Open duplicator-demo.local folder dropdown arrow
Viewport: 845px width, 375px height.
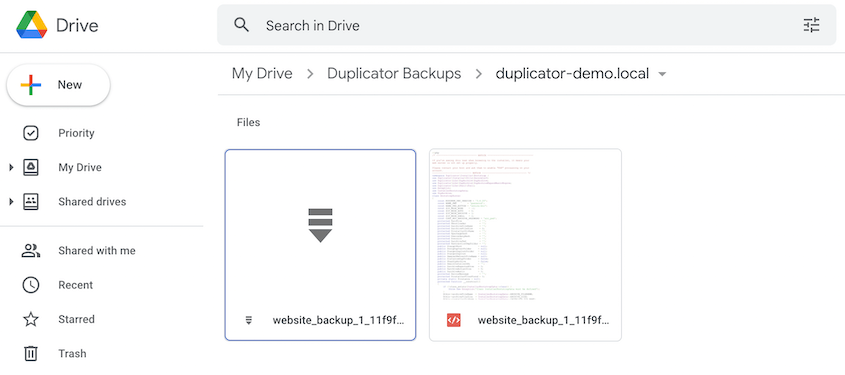(662, 74)
